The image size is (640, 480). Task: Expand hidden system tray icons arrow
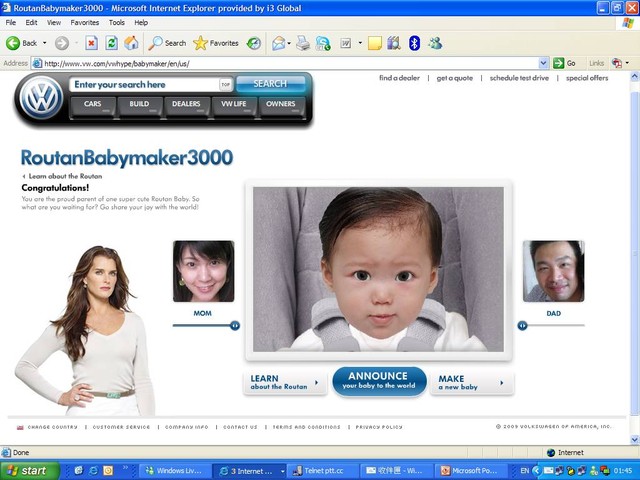pyautogui.click(x=536, y=471)
